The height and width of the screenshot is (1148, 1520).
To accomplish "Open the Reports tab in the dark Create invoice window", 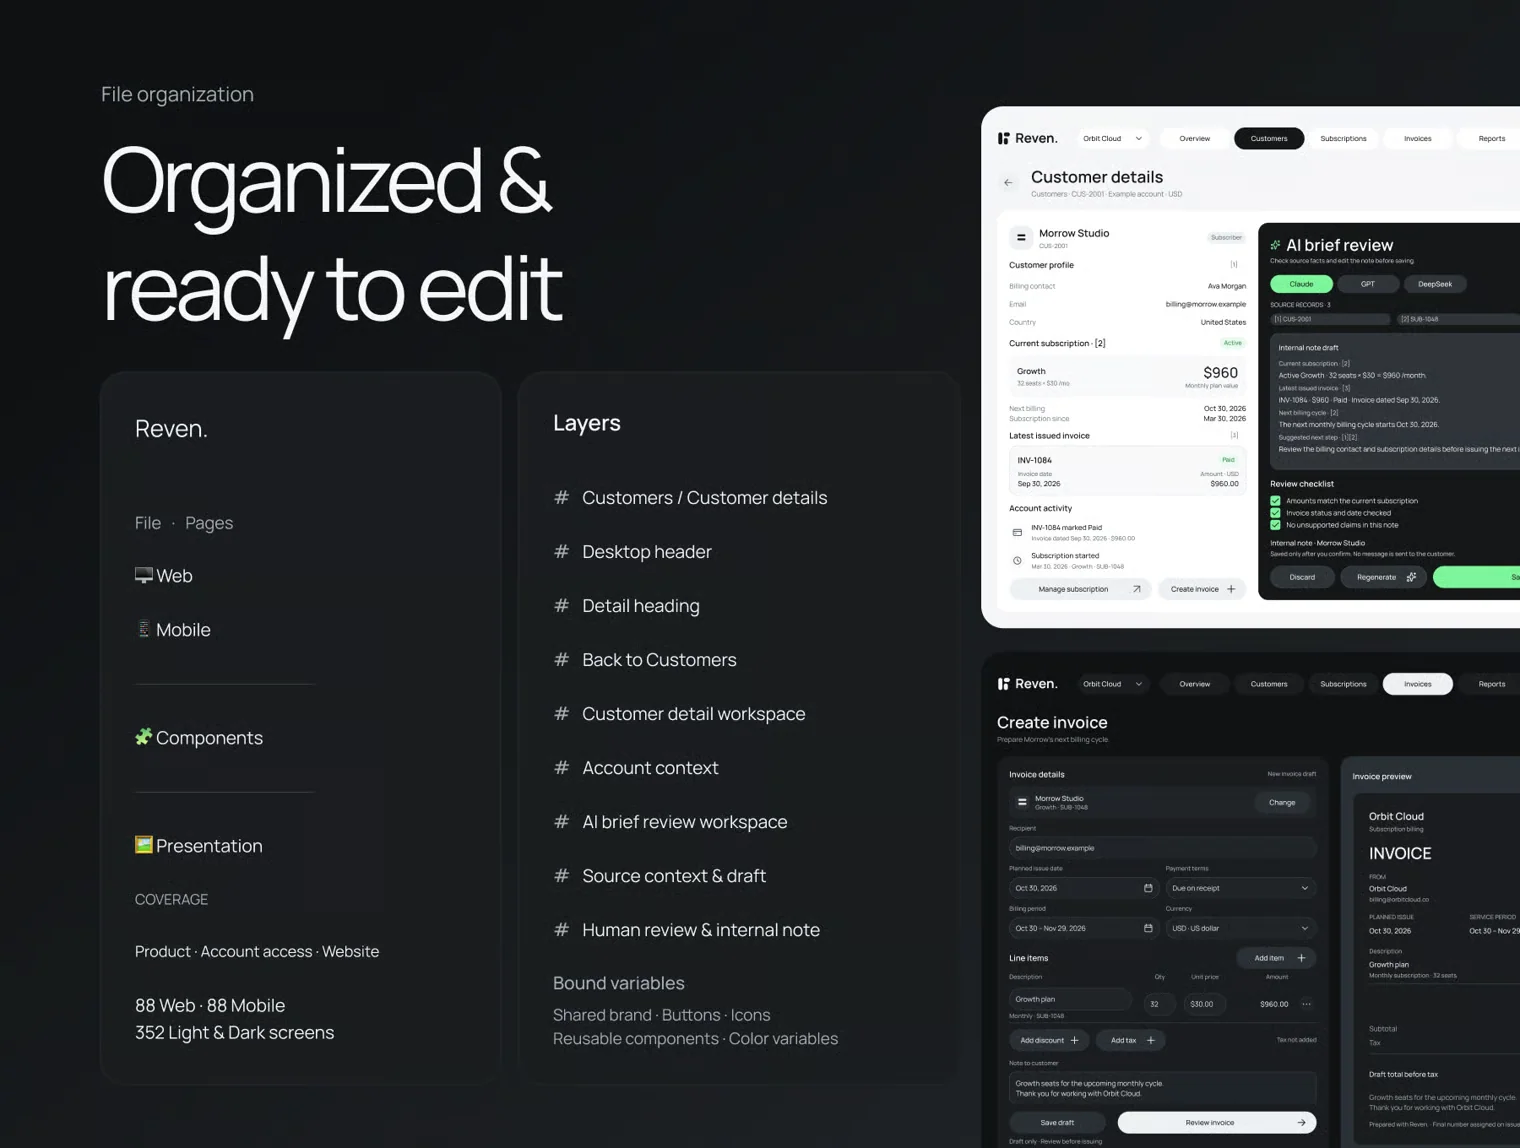I will click(1491, 684).
